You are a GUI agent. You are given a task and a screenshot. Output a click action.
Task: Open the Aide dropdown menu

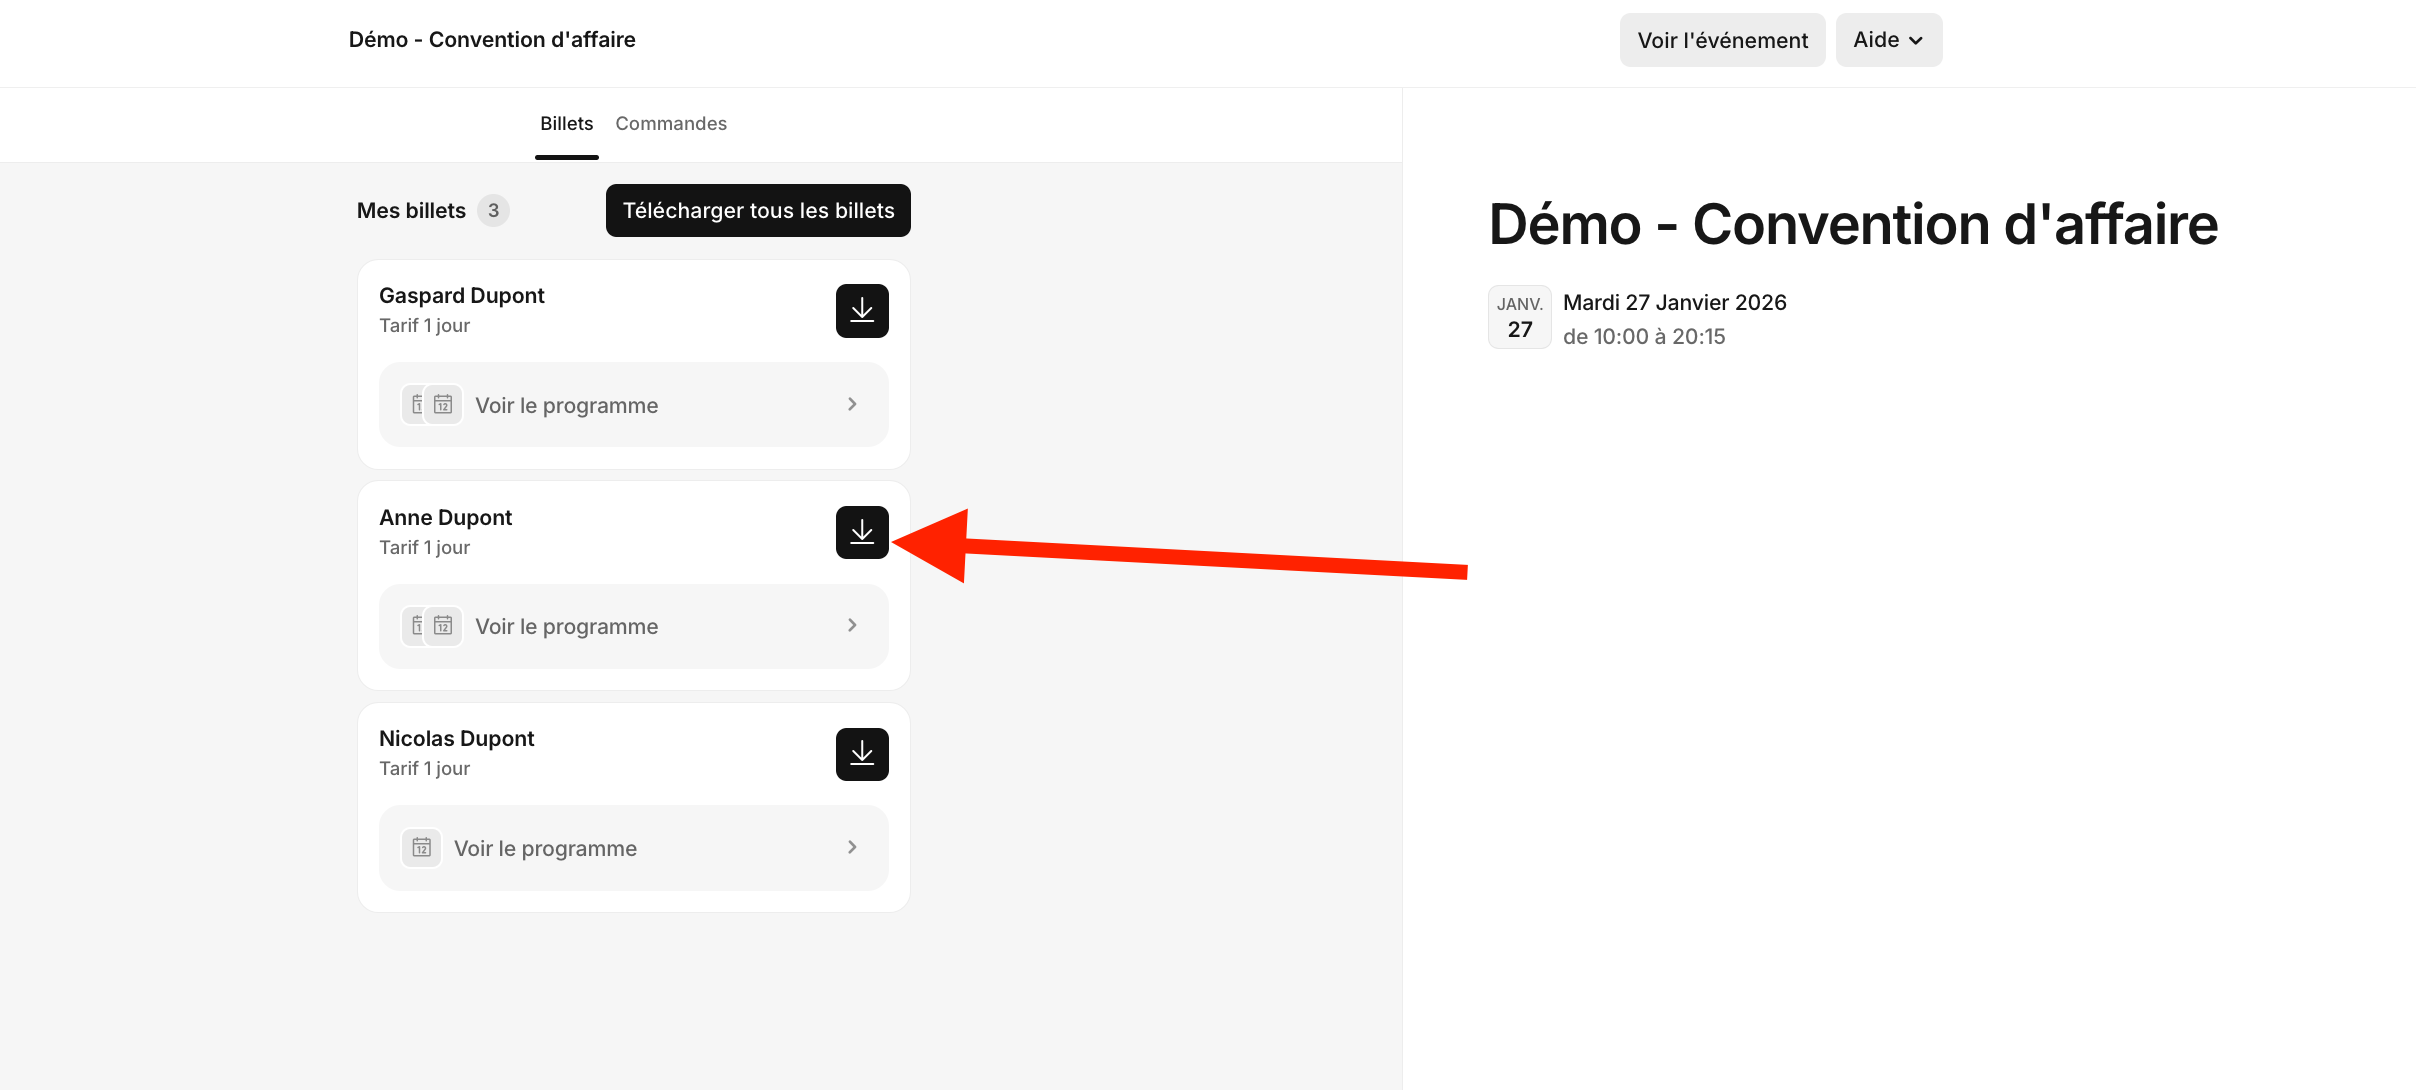(x=1888, y=40)
